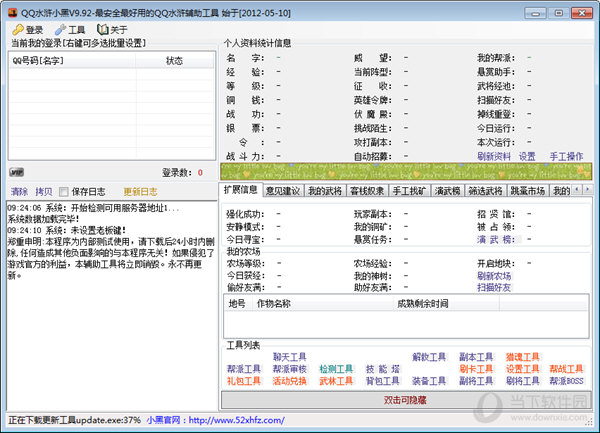Open the 礼包工具 tool
600x433 pixels.
point(244,381)
